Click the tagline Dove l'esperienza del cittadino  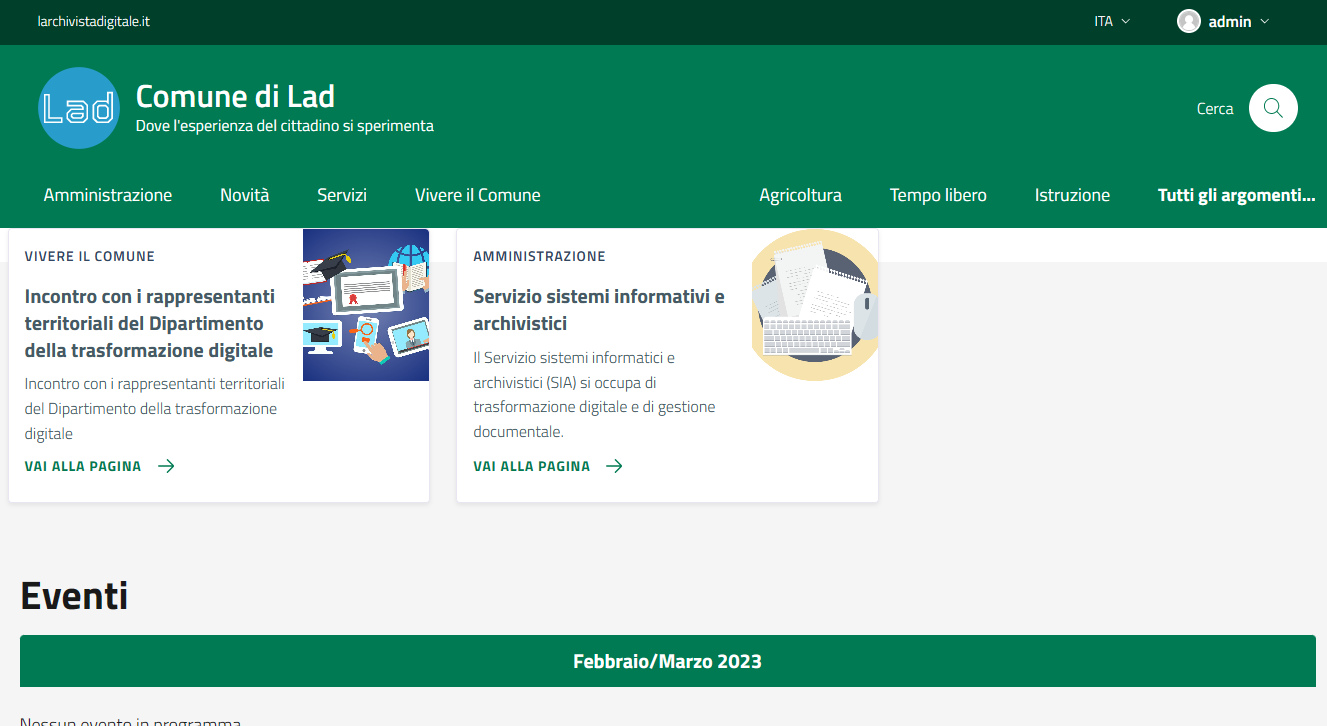click(285, 126)
